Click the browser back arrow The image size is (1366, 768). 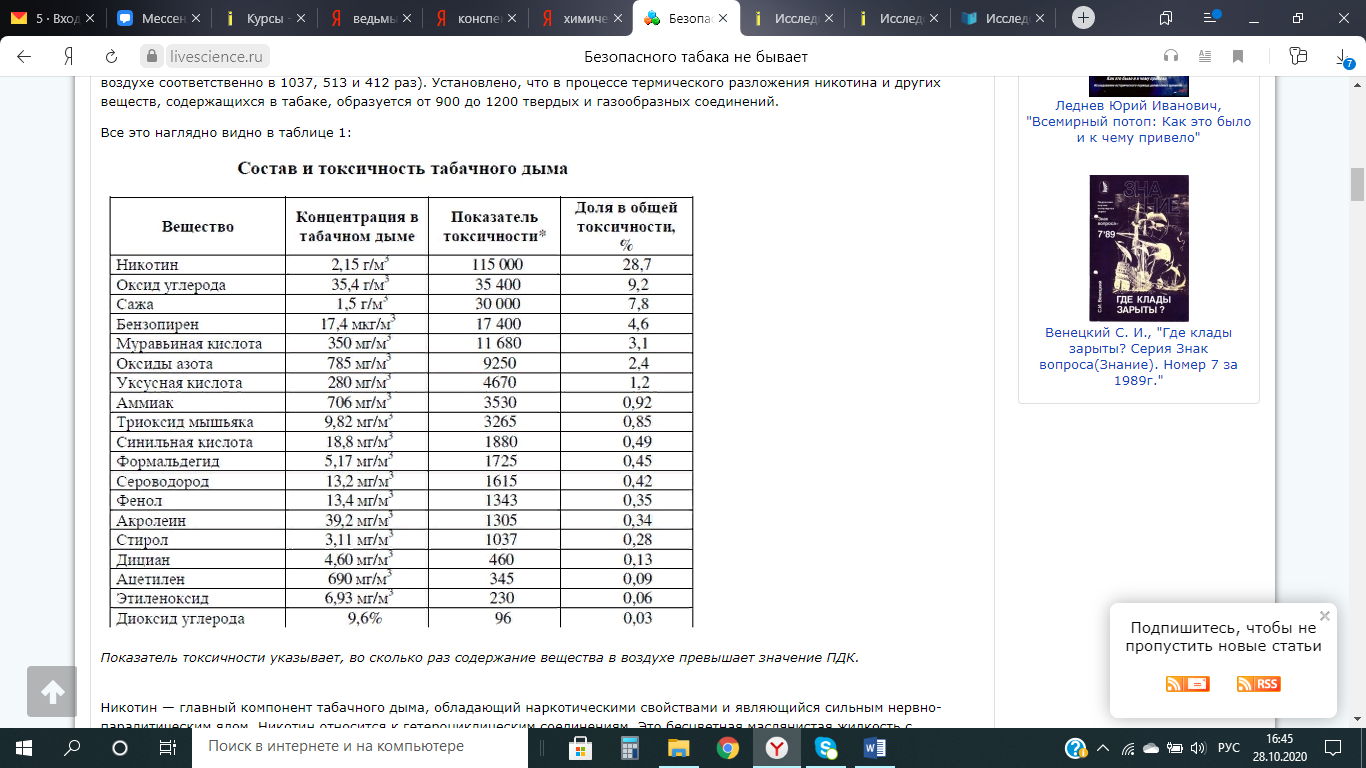[24, 56]
